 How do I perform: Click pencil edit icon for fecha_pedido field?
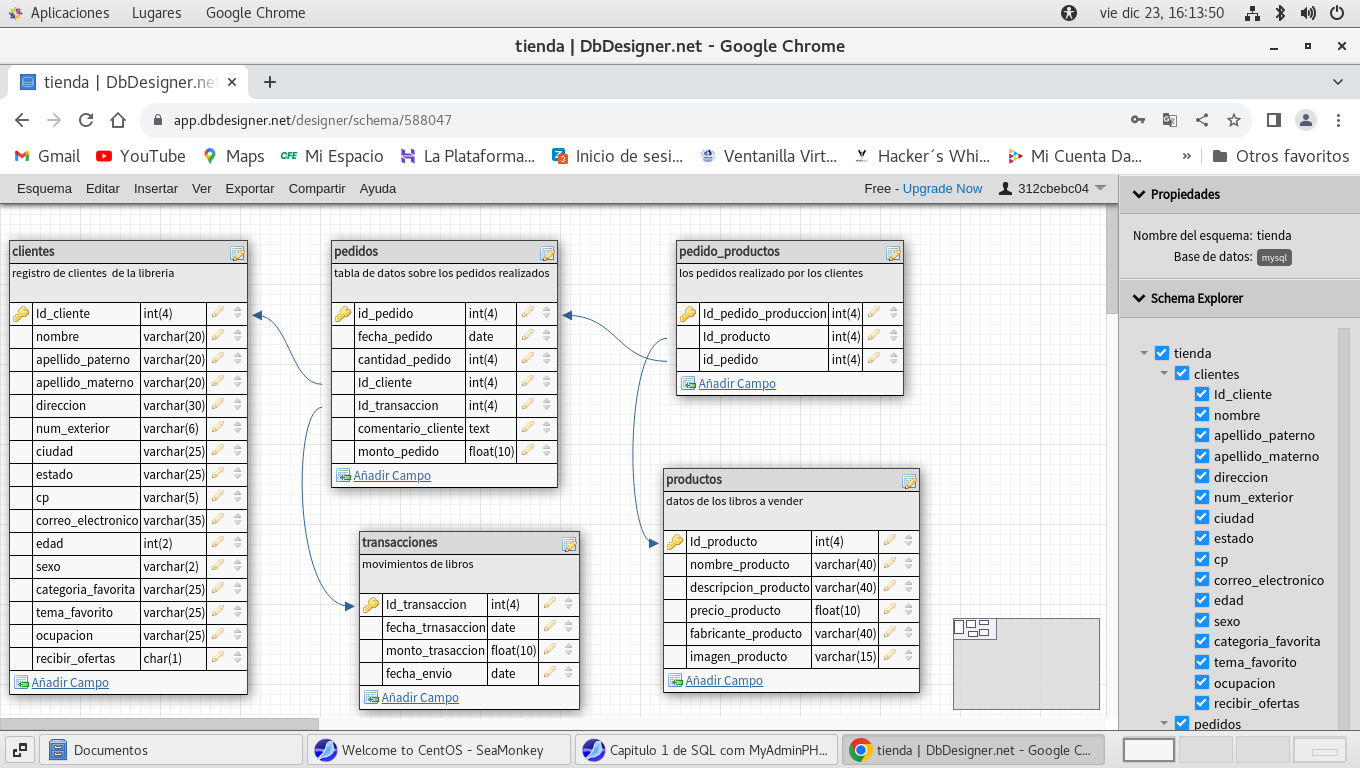528,336
